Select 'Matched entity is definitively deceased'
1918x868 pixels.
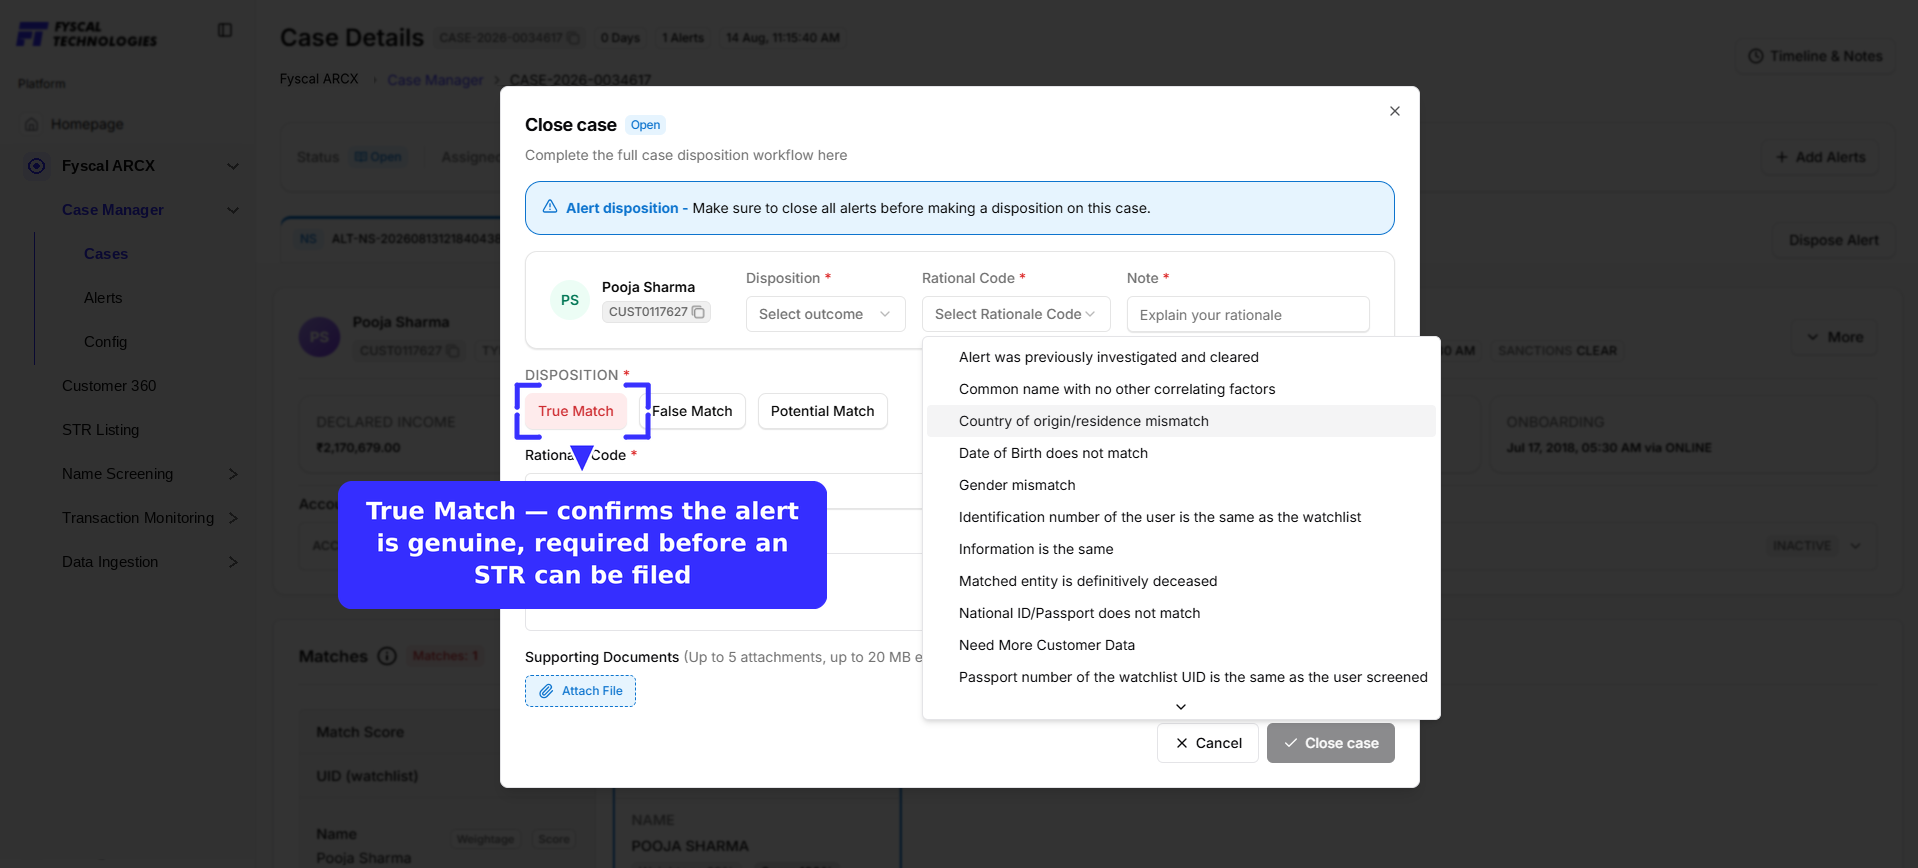(1181, 581)
